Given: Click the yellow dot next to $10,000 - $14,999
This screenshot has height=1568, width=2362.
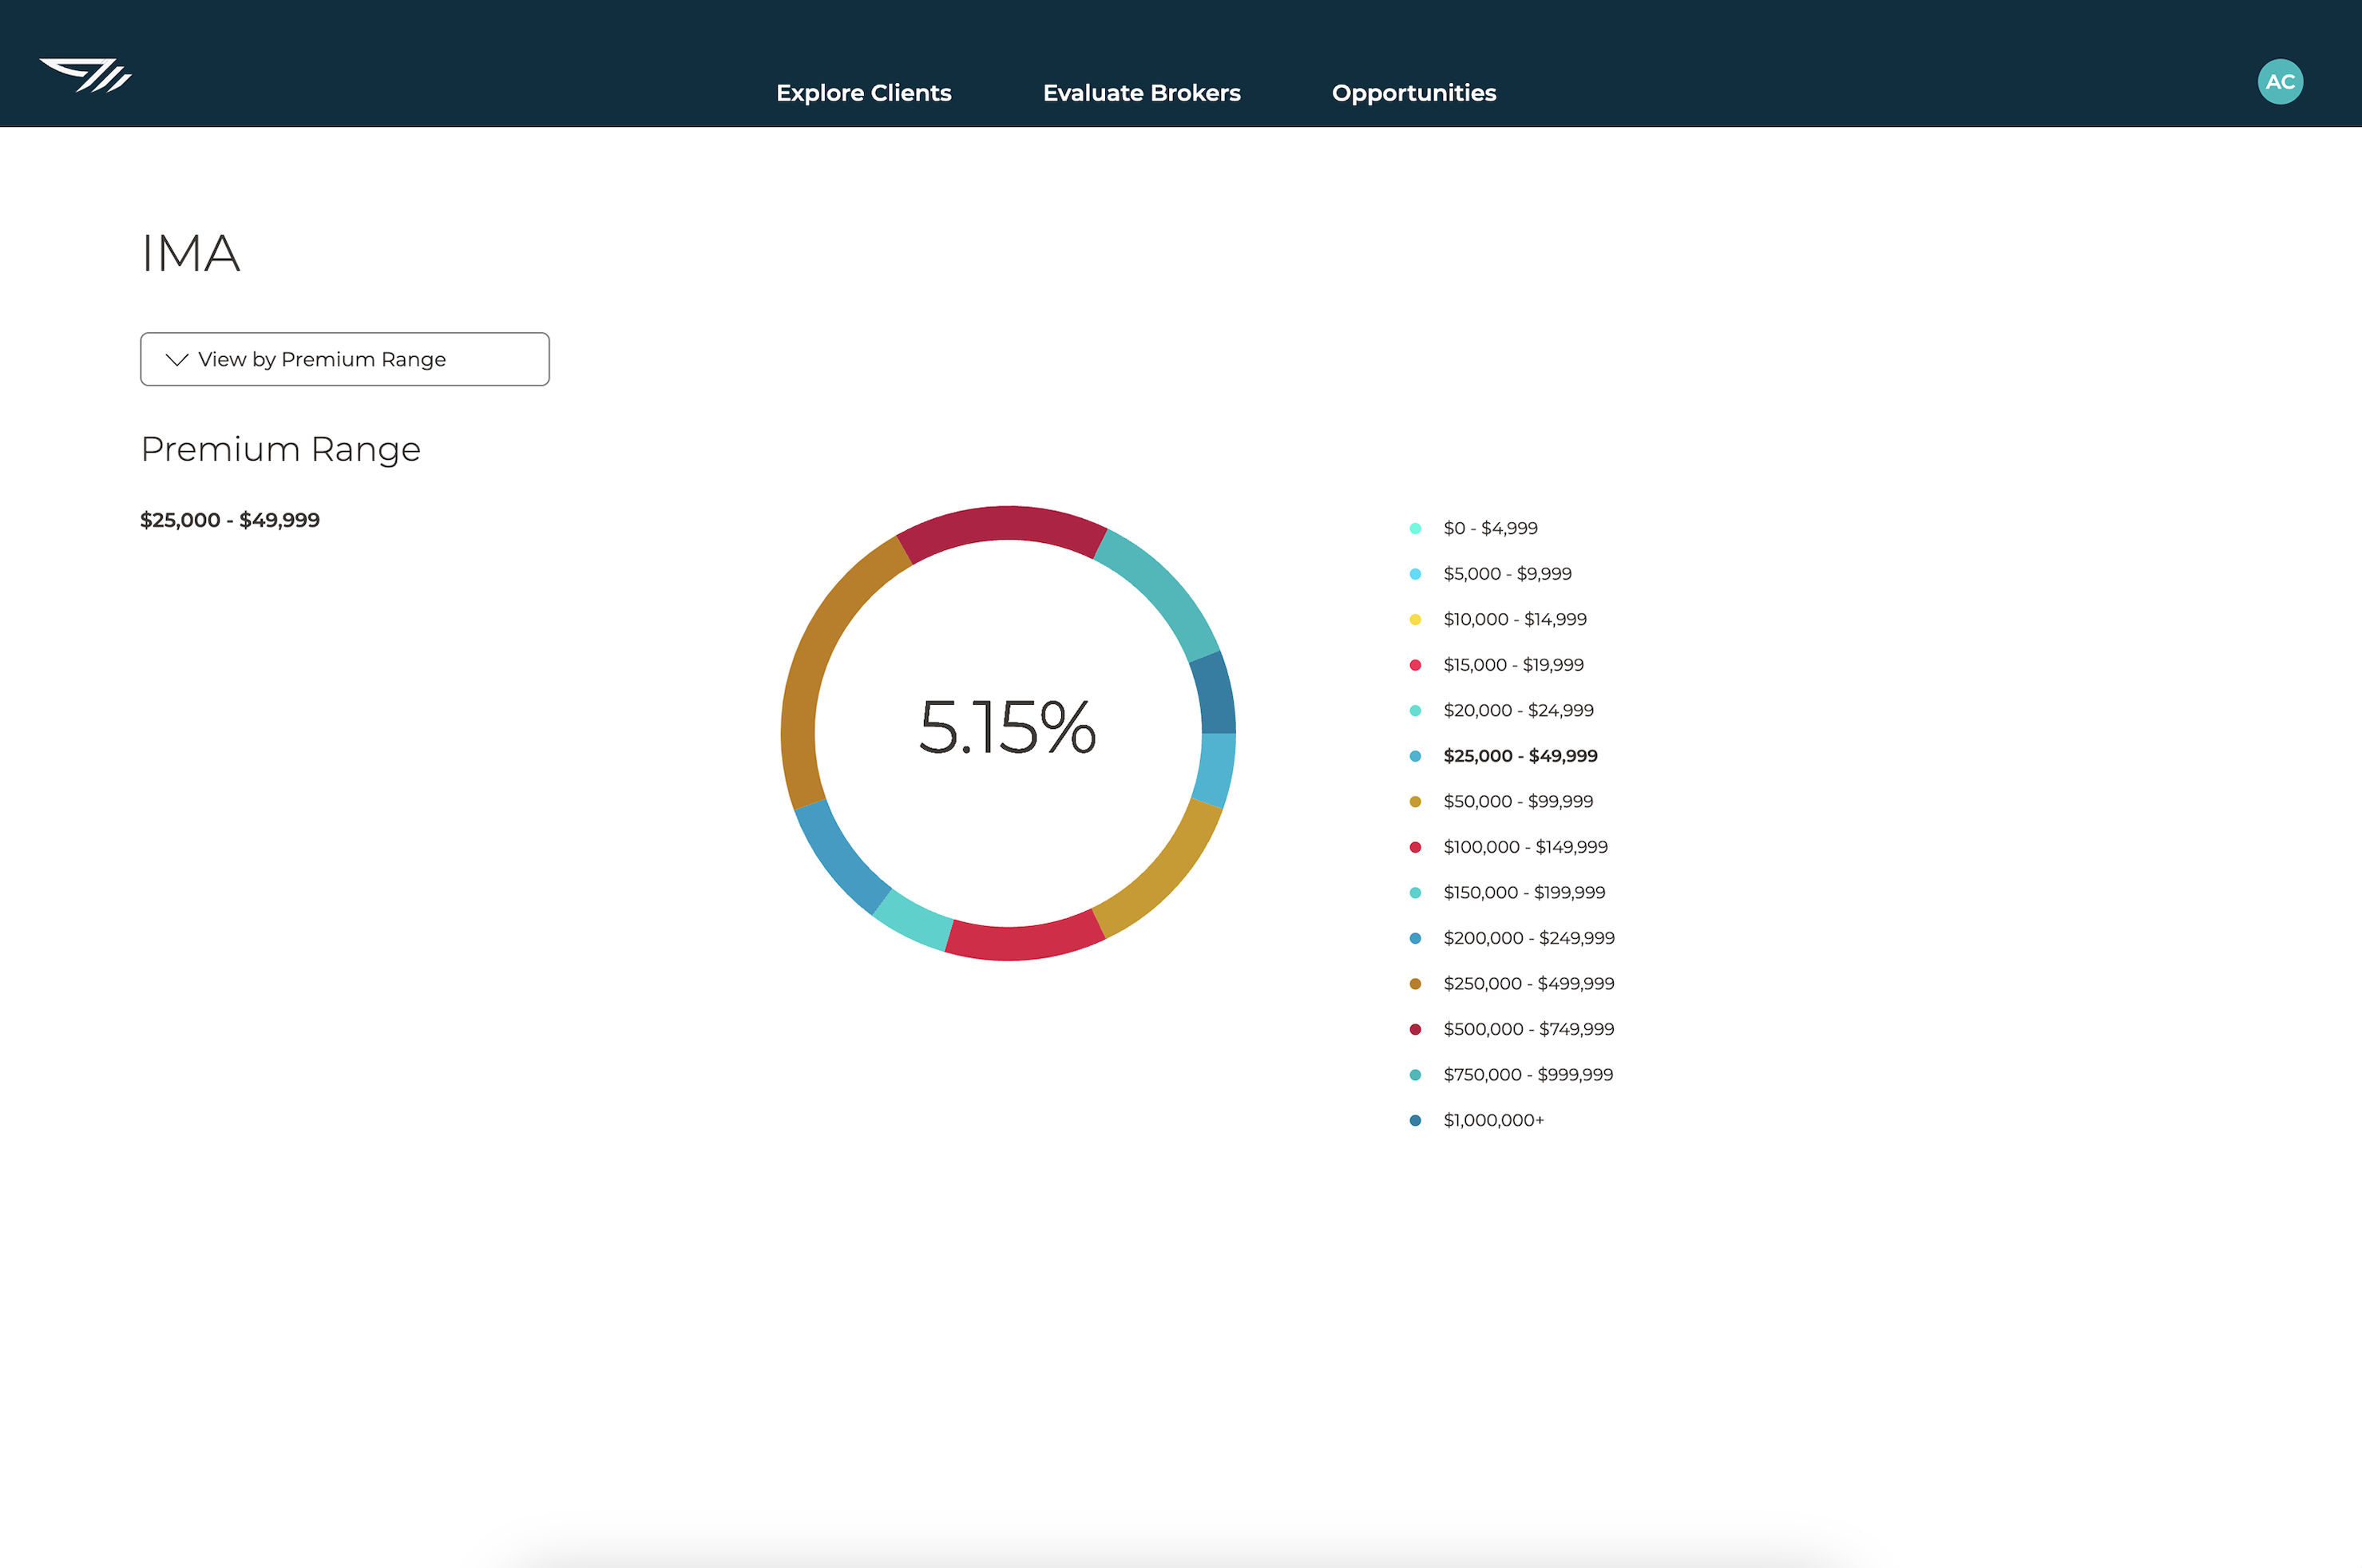Looking at the screenshot, I should (x=1414, y=619).
